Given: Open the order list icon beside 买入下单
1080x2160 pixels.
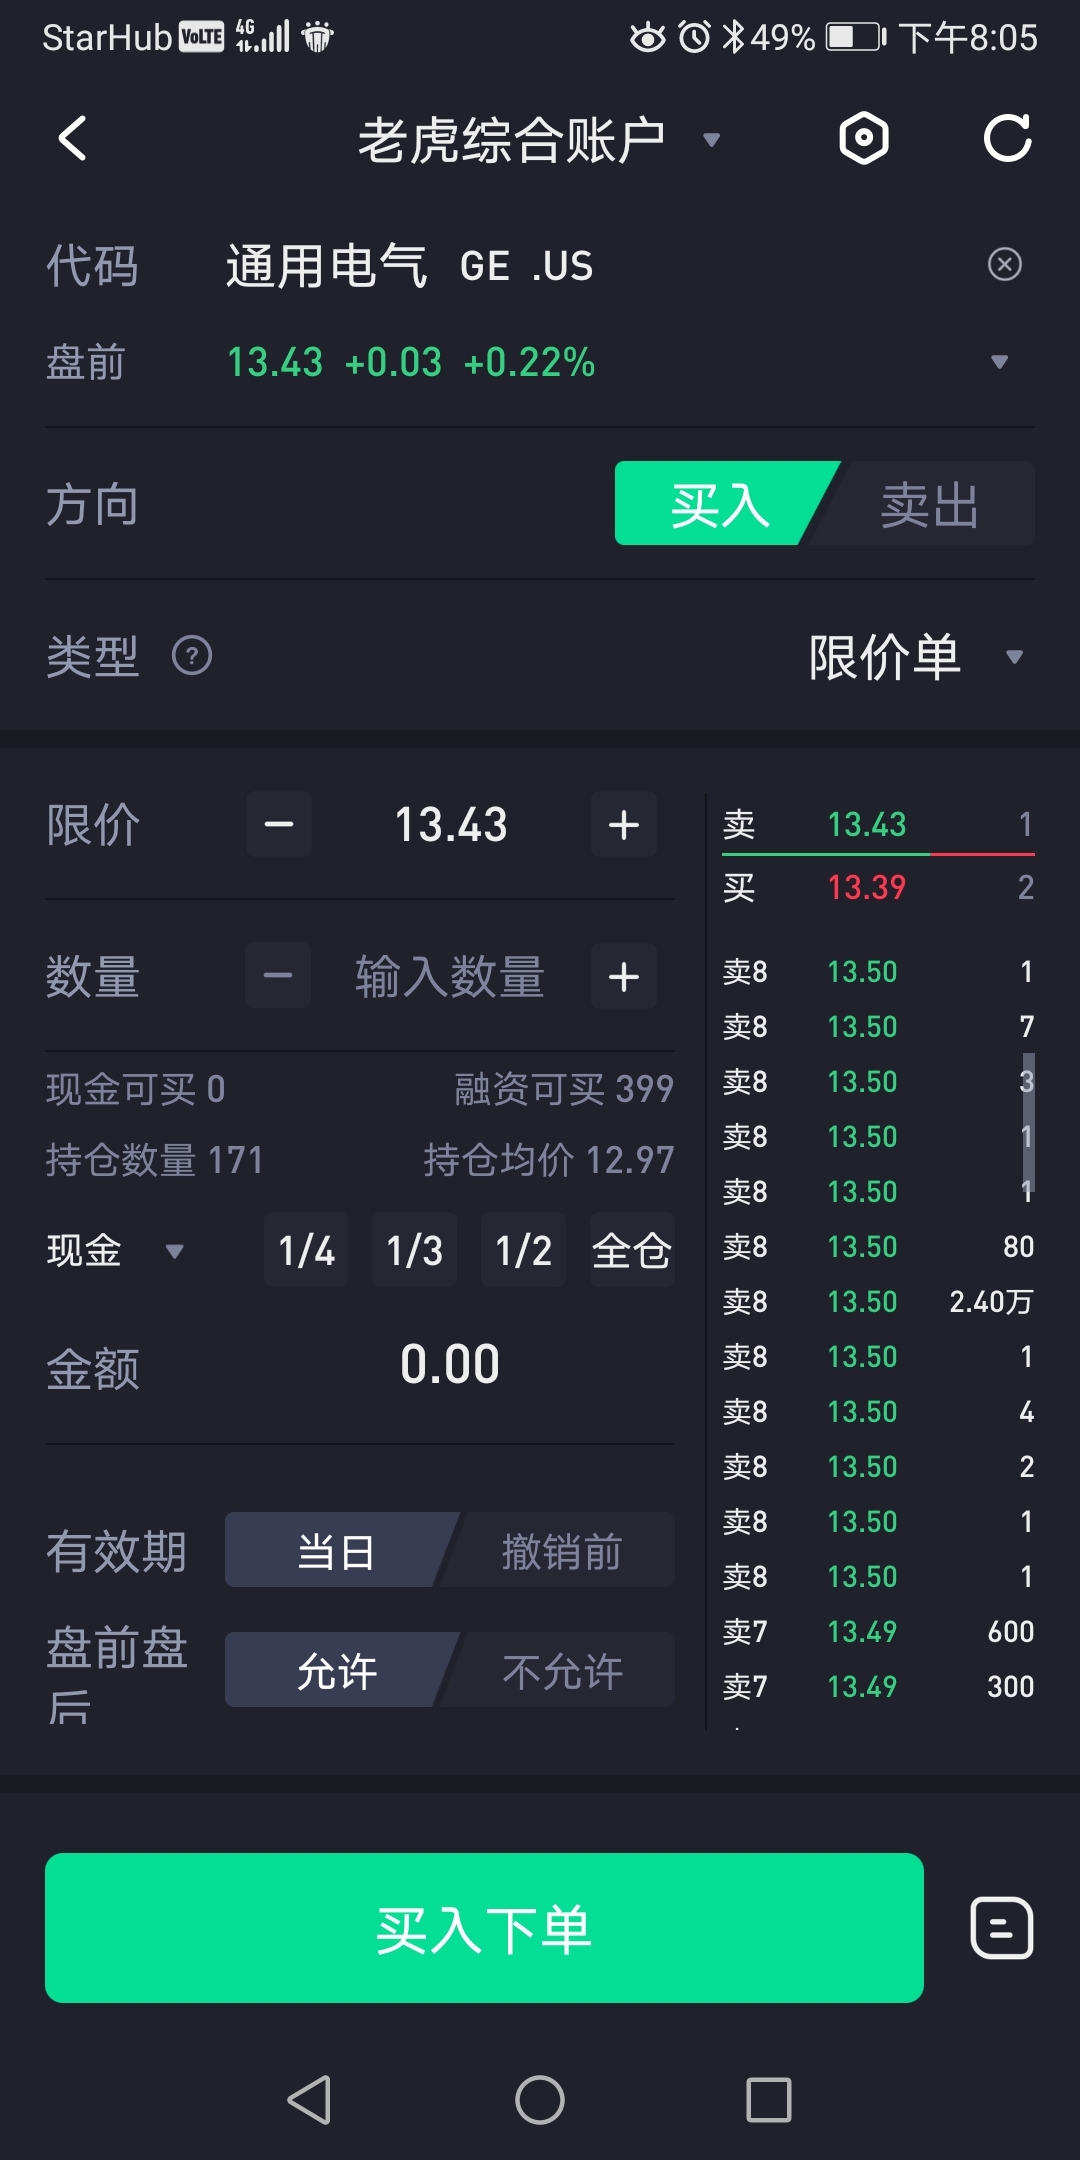Looking at the screenshot, I should pyautogui.click(x=1002, y=1928).
